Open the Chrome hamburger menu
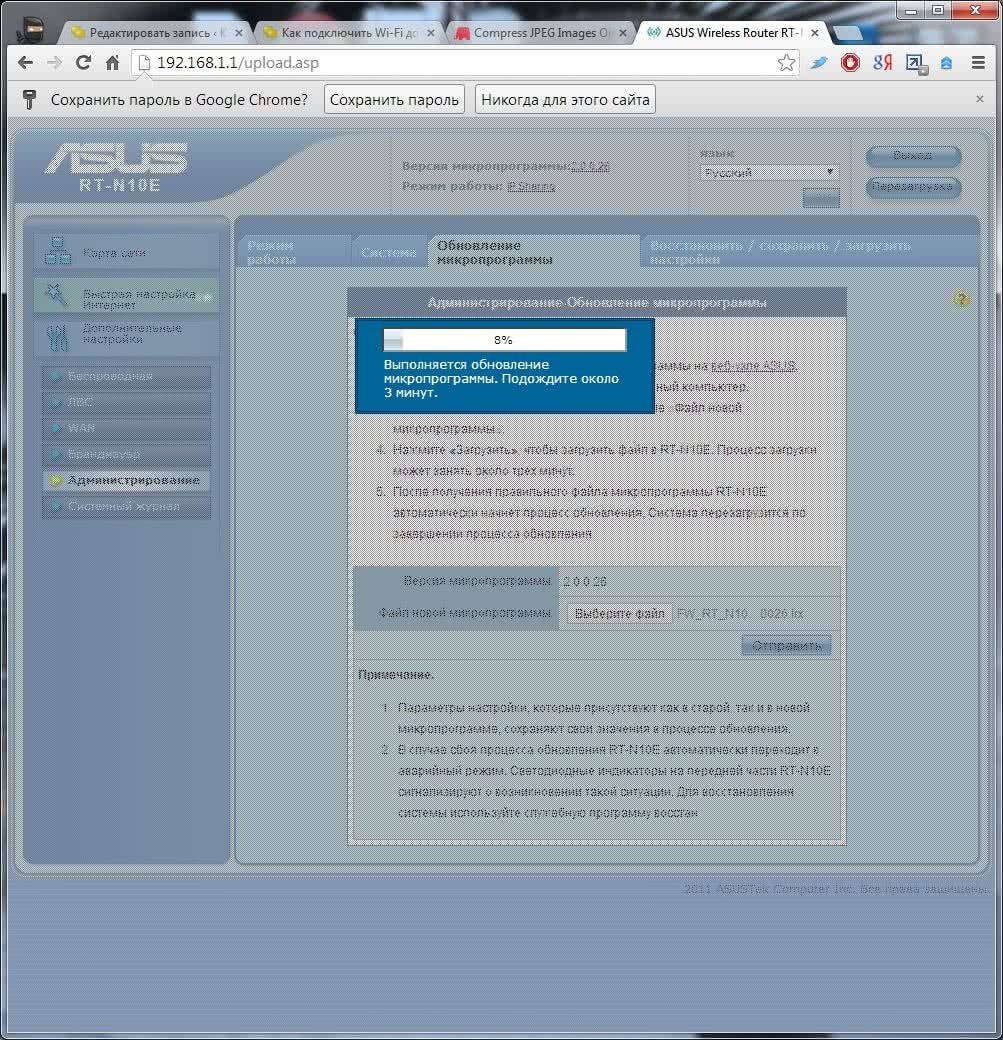The height and width of the screenshot is (1040, 1003). click(979, 63)
